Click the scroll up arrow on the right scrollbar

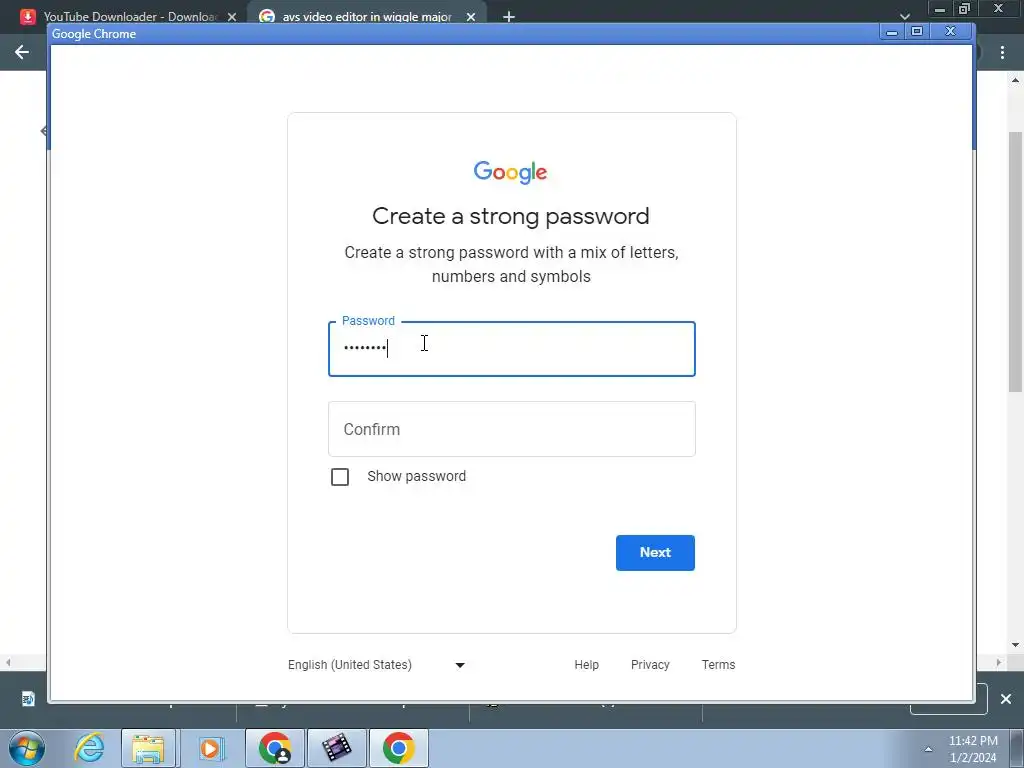[1015, 80]
